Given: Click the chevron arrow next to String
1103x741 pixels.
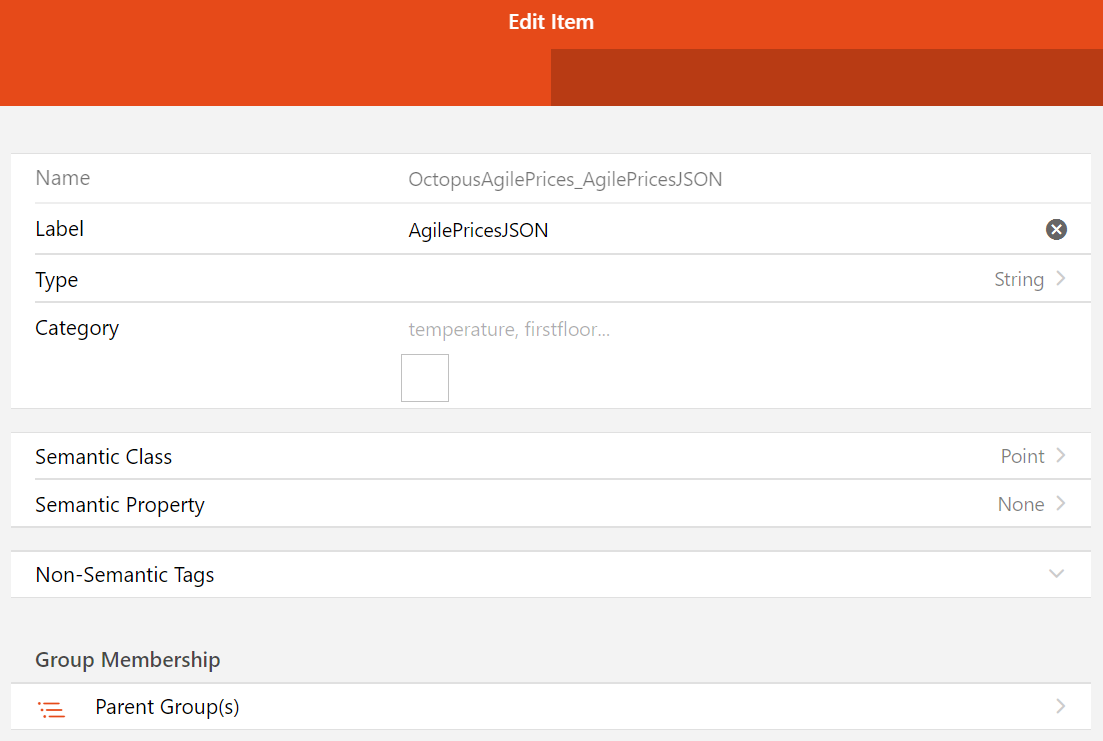Looking at the screenshot, I should [1061, 279].
